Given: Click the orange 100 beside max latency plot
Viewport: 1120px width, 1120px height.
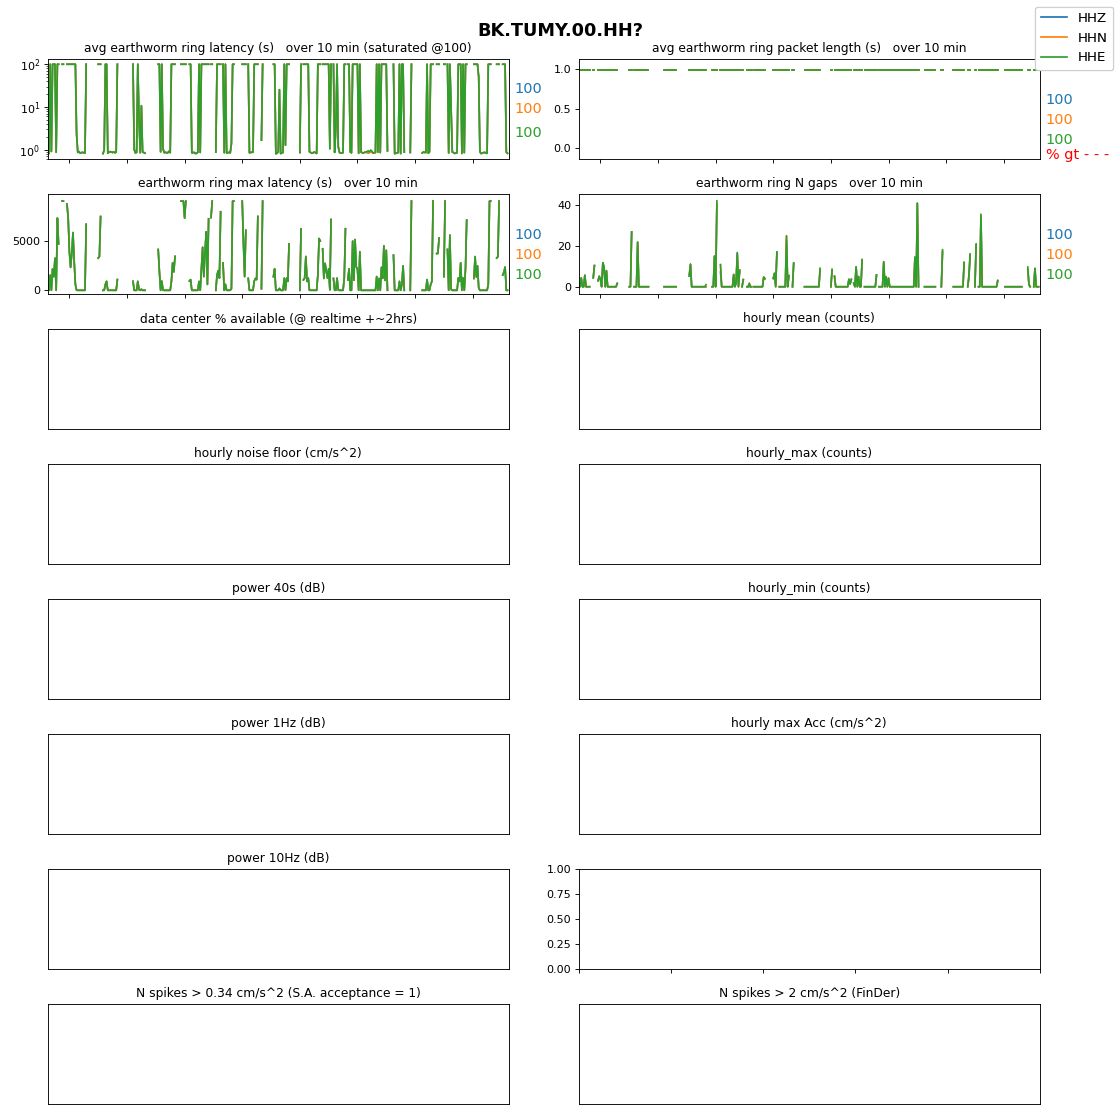Looking at the screenshot, I should 528,254.
